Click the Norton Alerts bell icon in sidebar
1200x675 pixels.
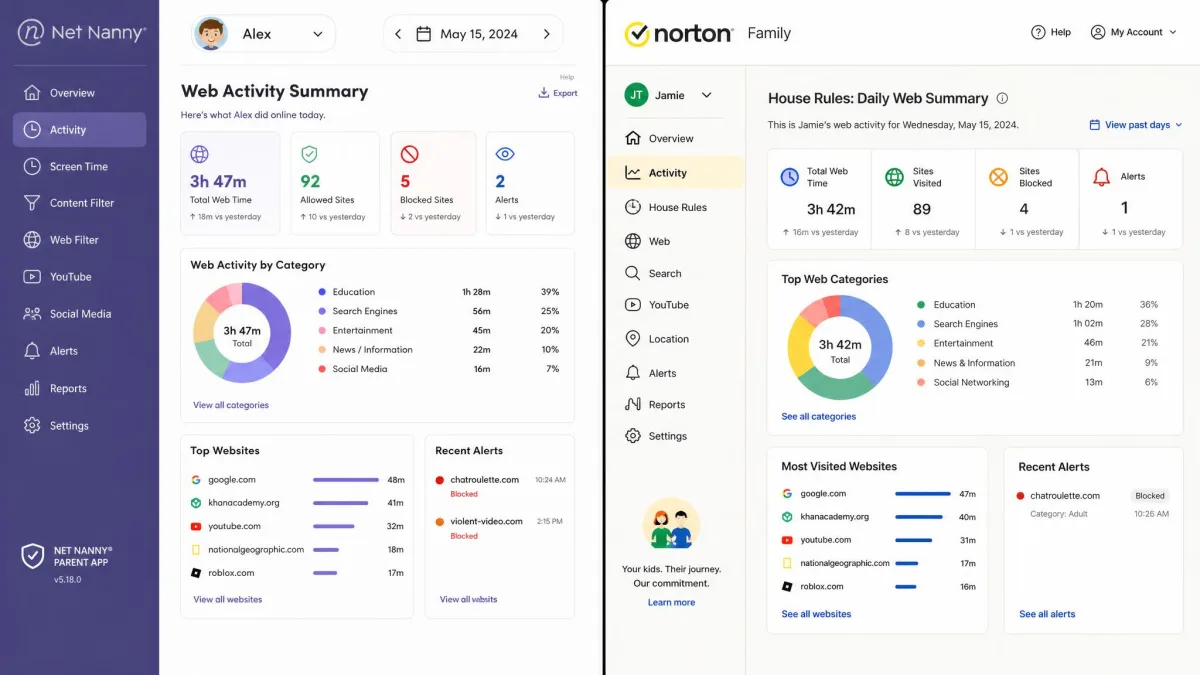[633, 372]
